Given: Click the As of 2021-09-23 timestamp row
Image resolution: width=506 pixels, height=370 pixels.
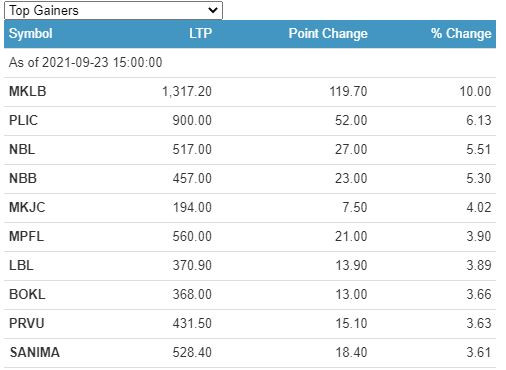Looking at the screenshot, I should click(x=250, y=63).
